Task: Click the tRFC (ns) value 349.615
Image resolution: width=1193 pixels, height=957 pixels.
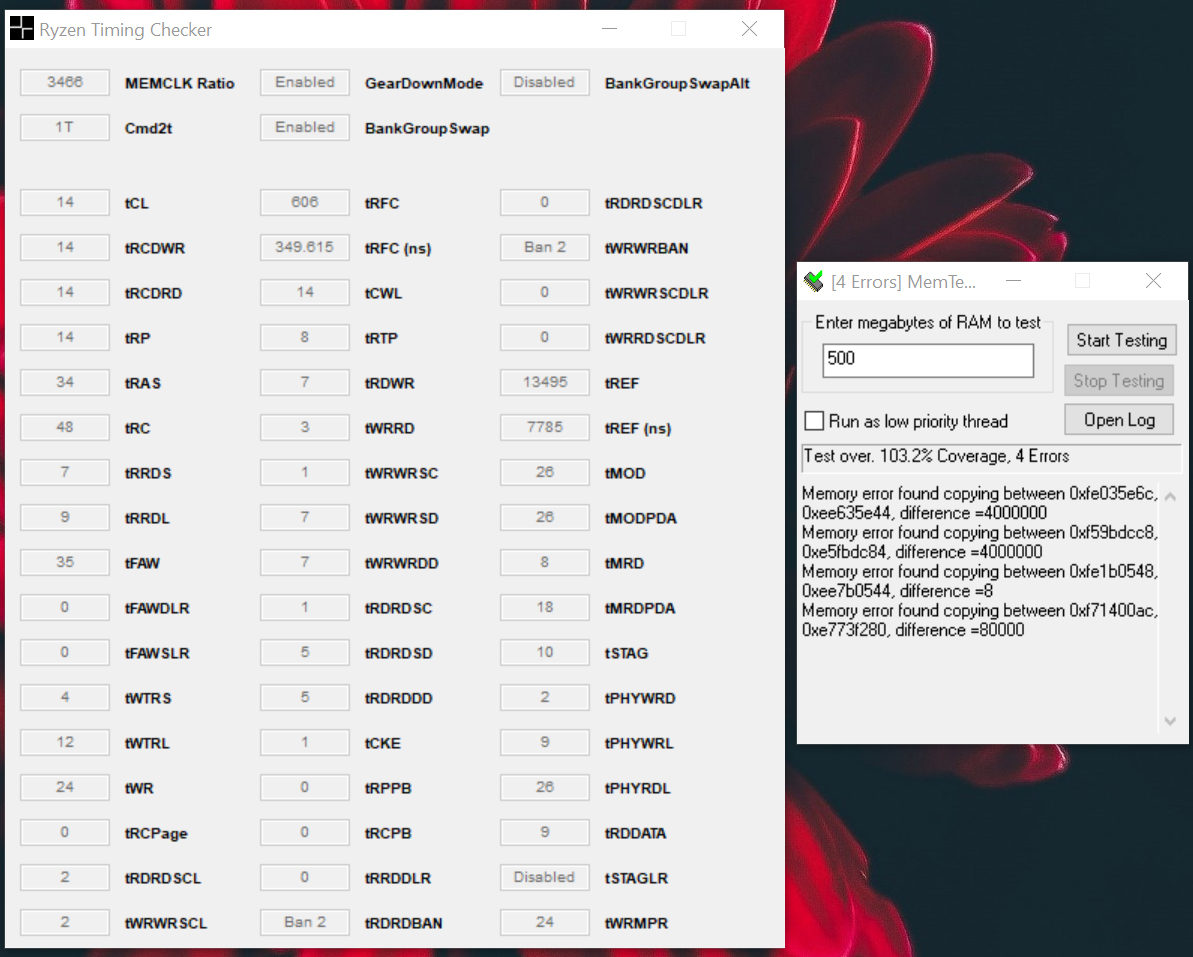Action: click(x=304, y=247)
